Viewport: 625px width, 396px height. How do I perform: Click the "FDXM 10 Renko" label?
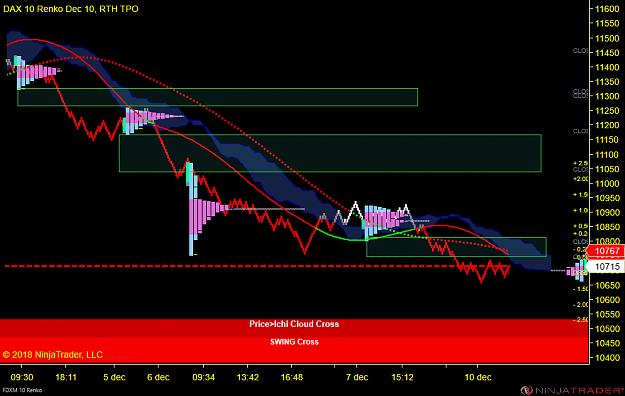(x=22, y=390)
